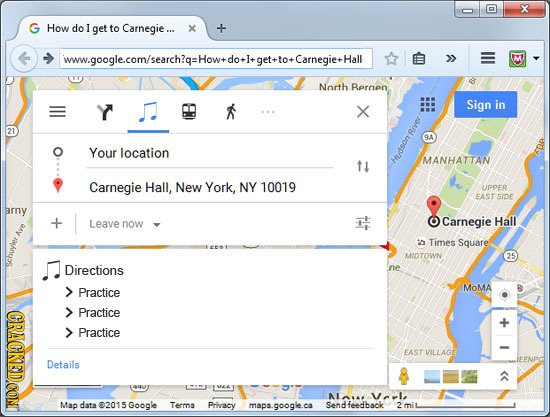Open maps.google.ca link
This screenshot has height=417, width=550.
click(x=281, y=405)
